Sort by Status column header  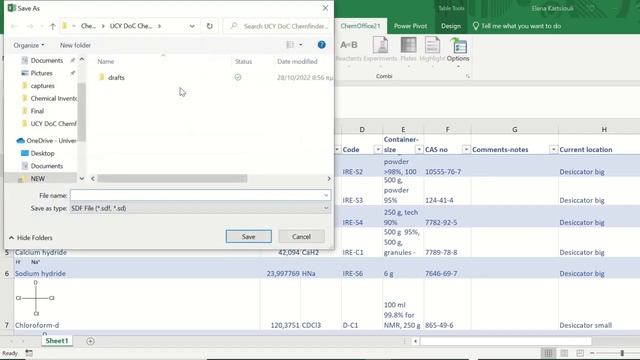tap(243, 62)
